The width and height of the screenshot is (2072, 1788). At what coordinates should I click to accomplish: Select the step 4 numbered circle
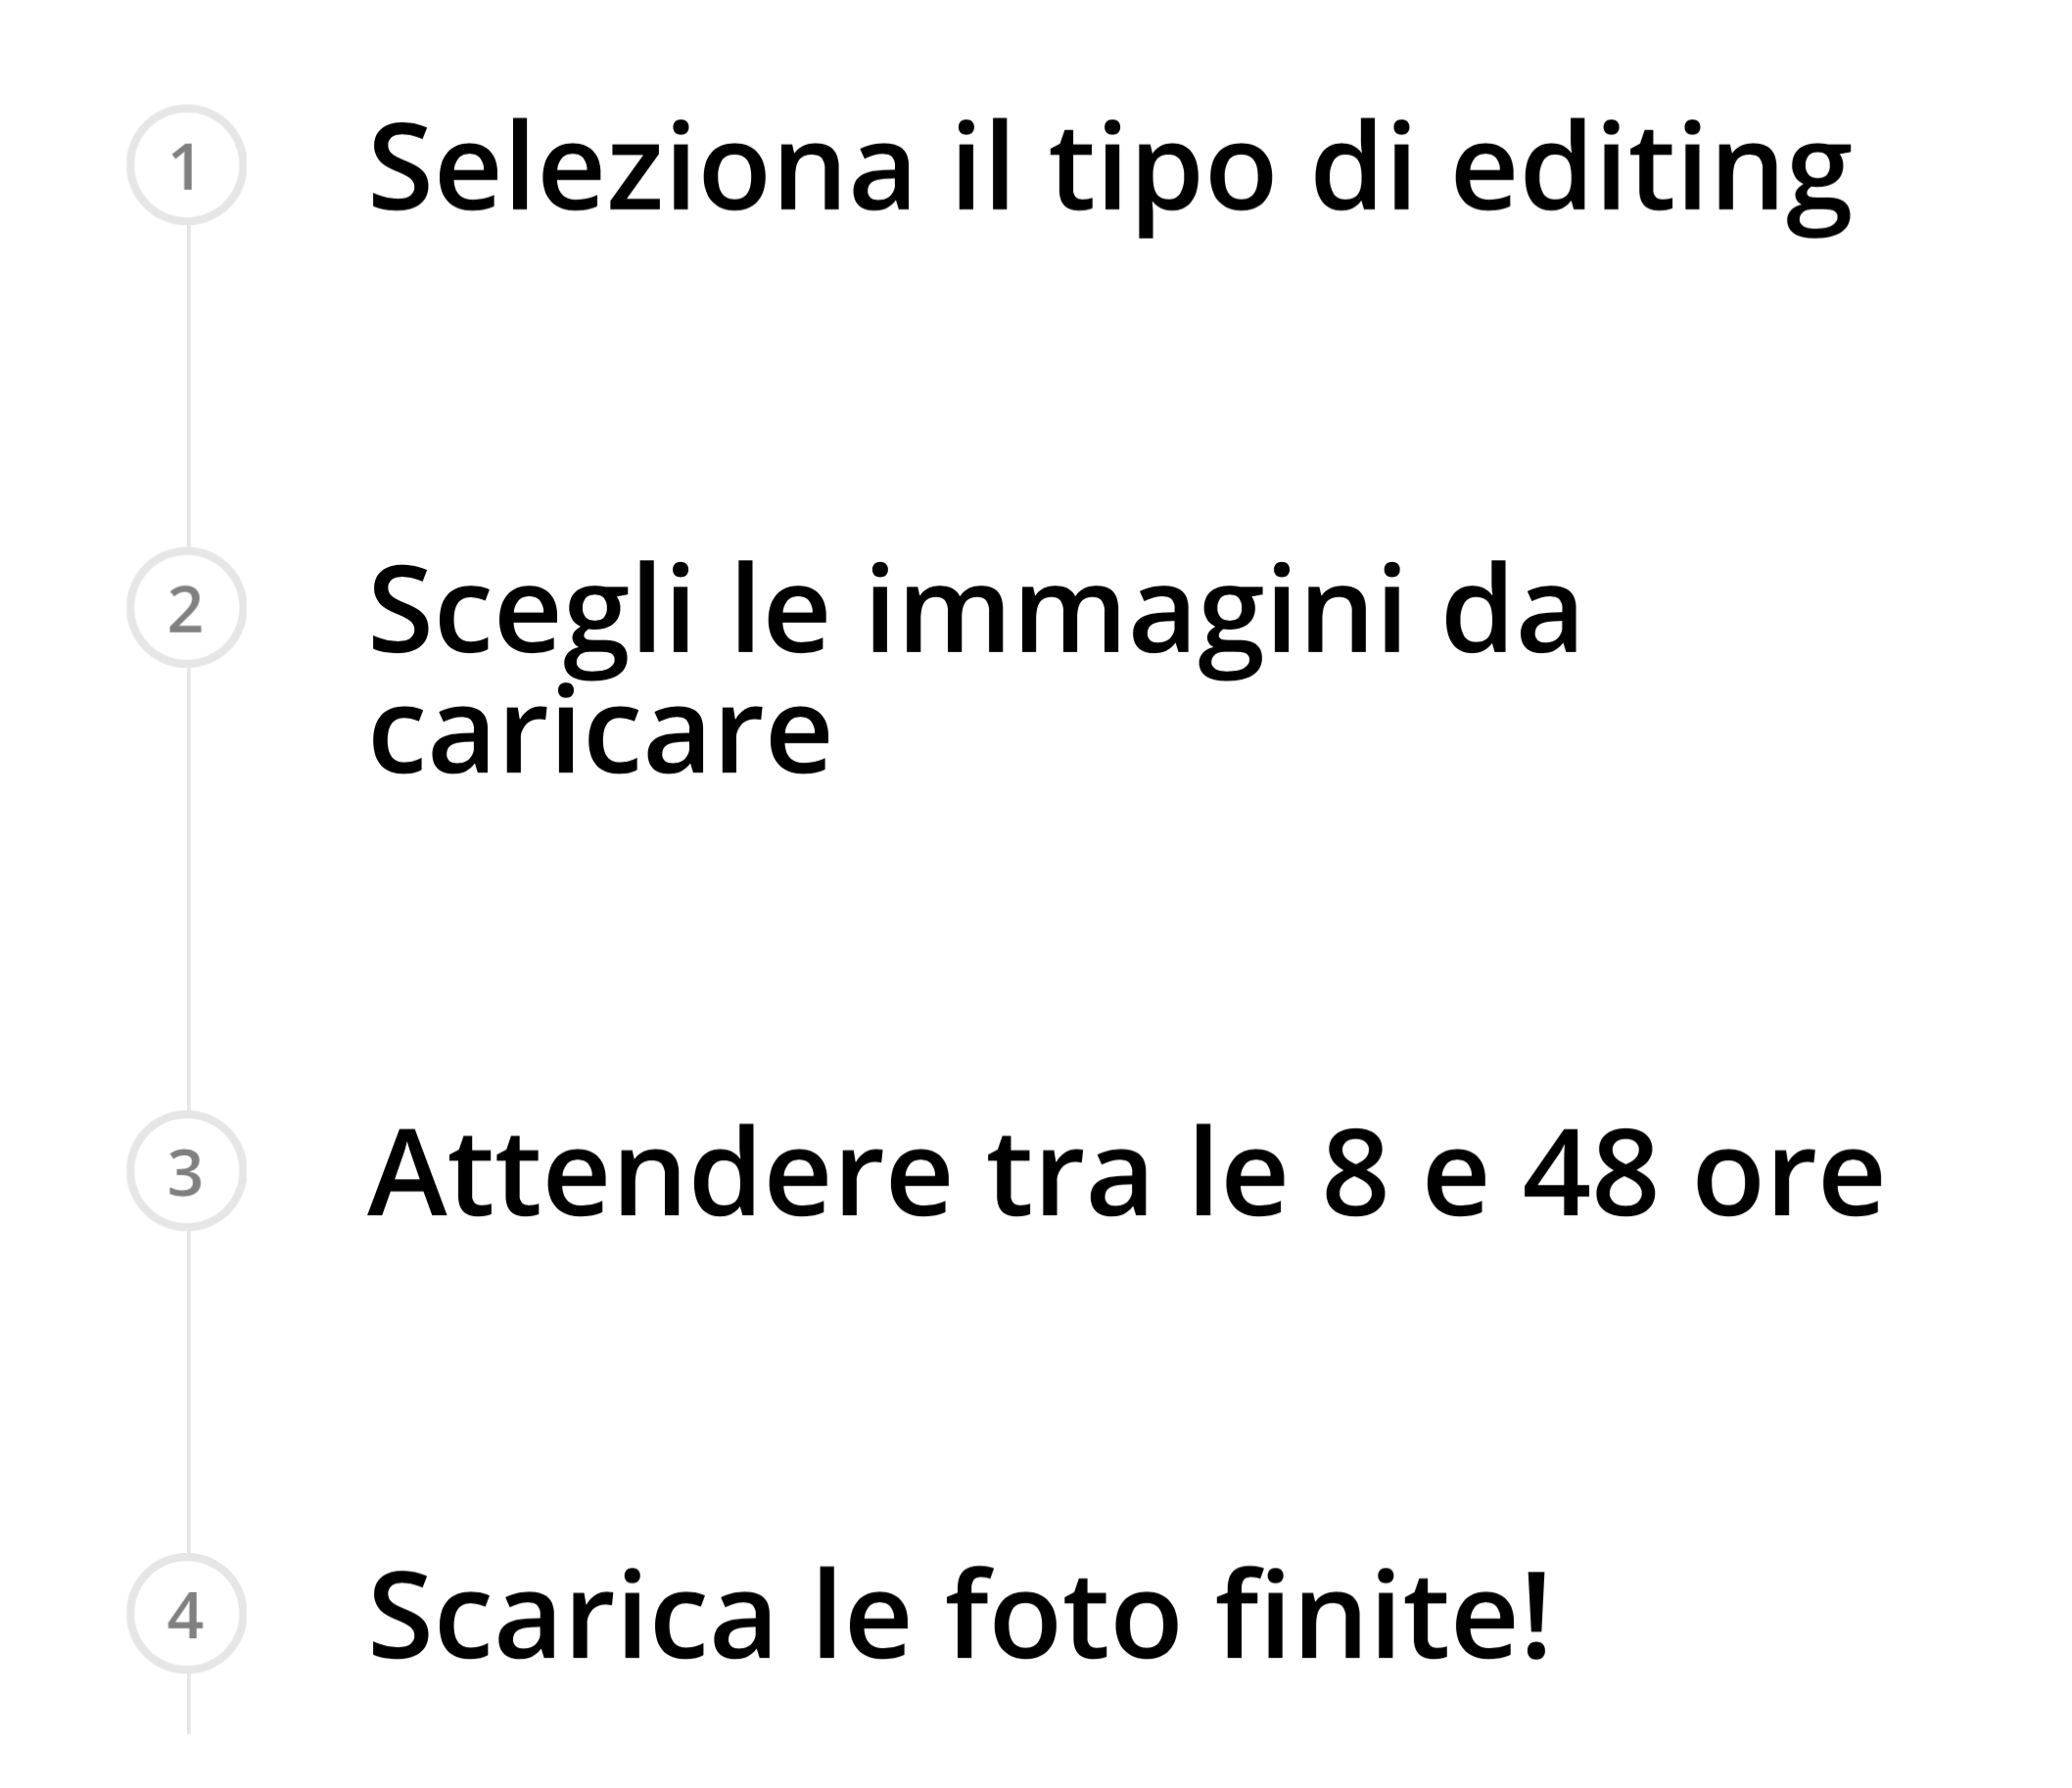(187, 1613)
